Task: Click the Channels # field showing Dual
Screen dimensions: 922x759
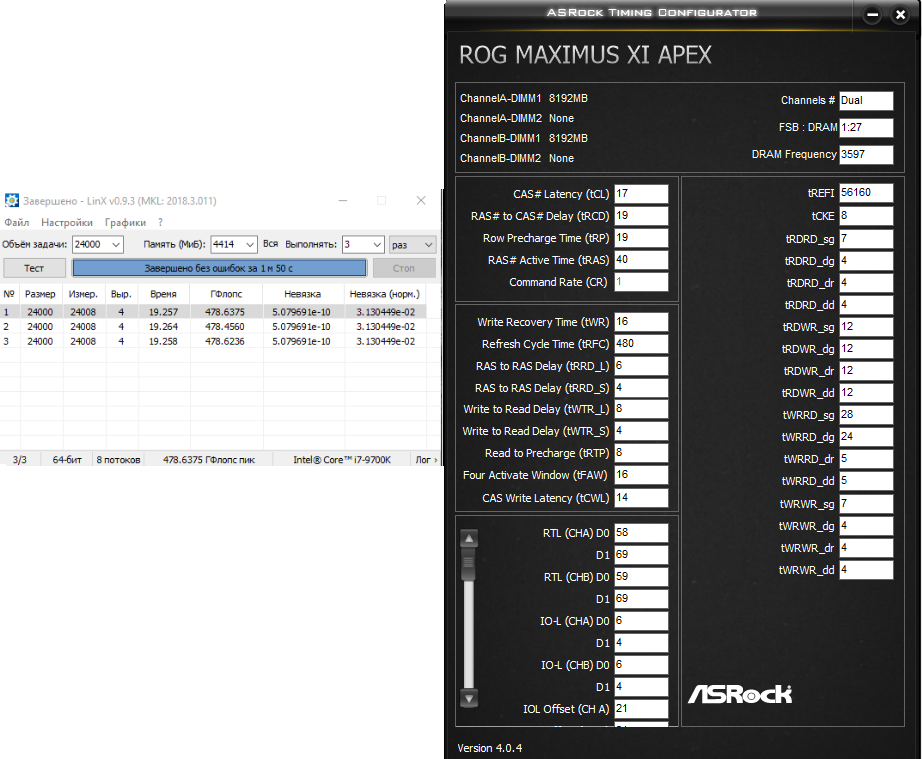Action: click(866, 101)
